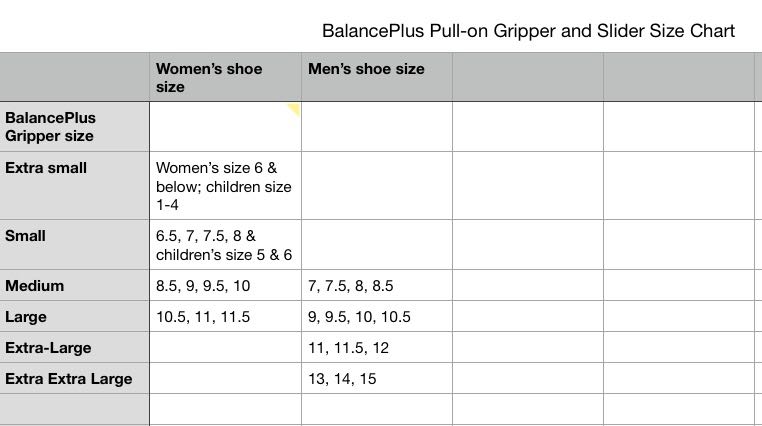Select the cell containing 11, 11.5, 12

pyautogui.click(x=376, y=348)
